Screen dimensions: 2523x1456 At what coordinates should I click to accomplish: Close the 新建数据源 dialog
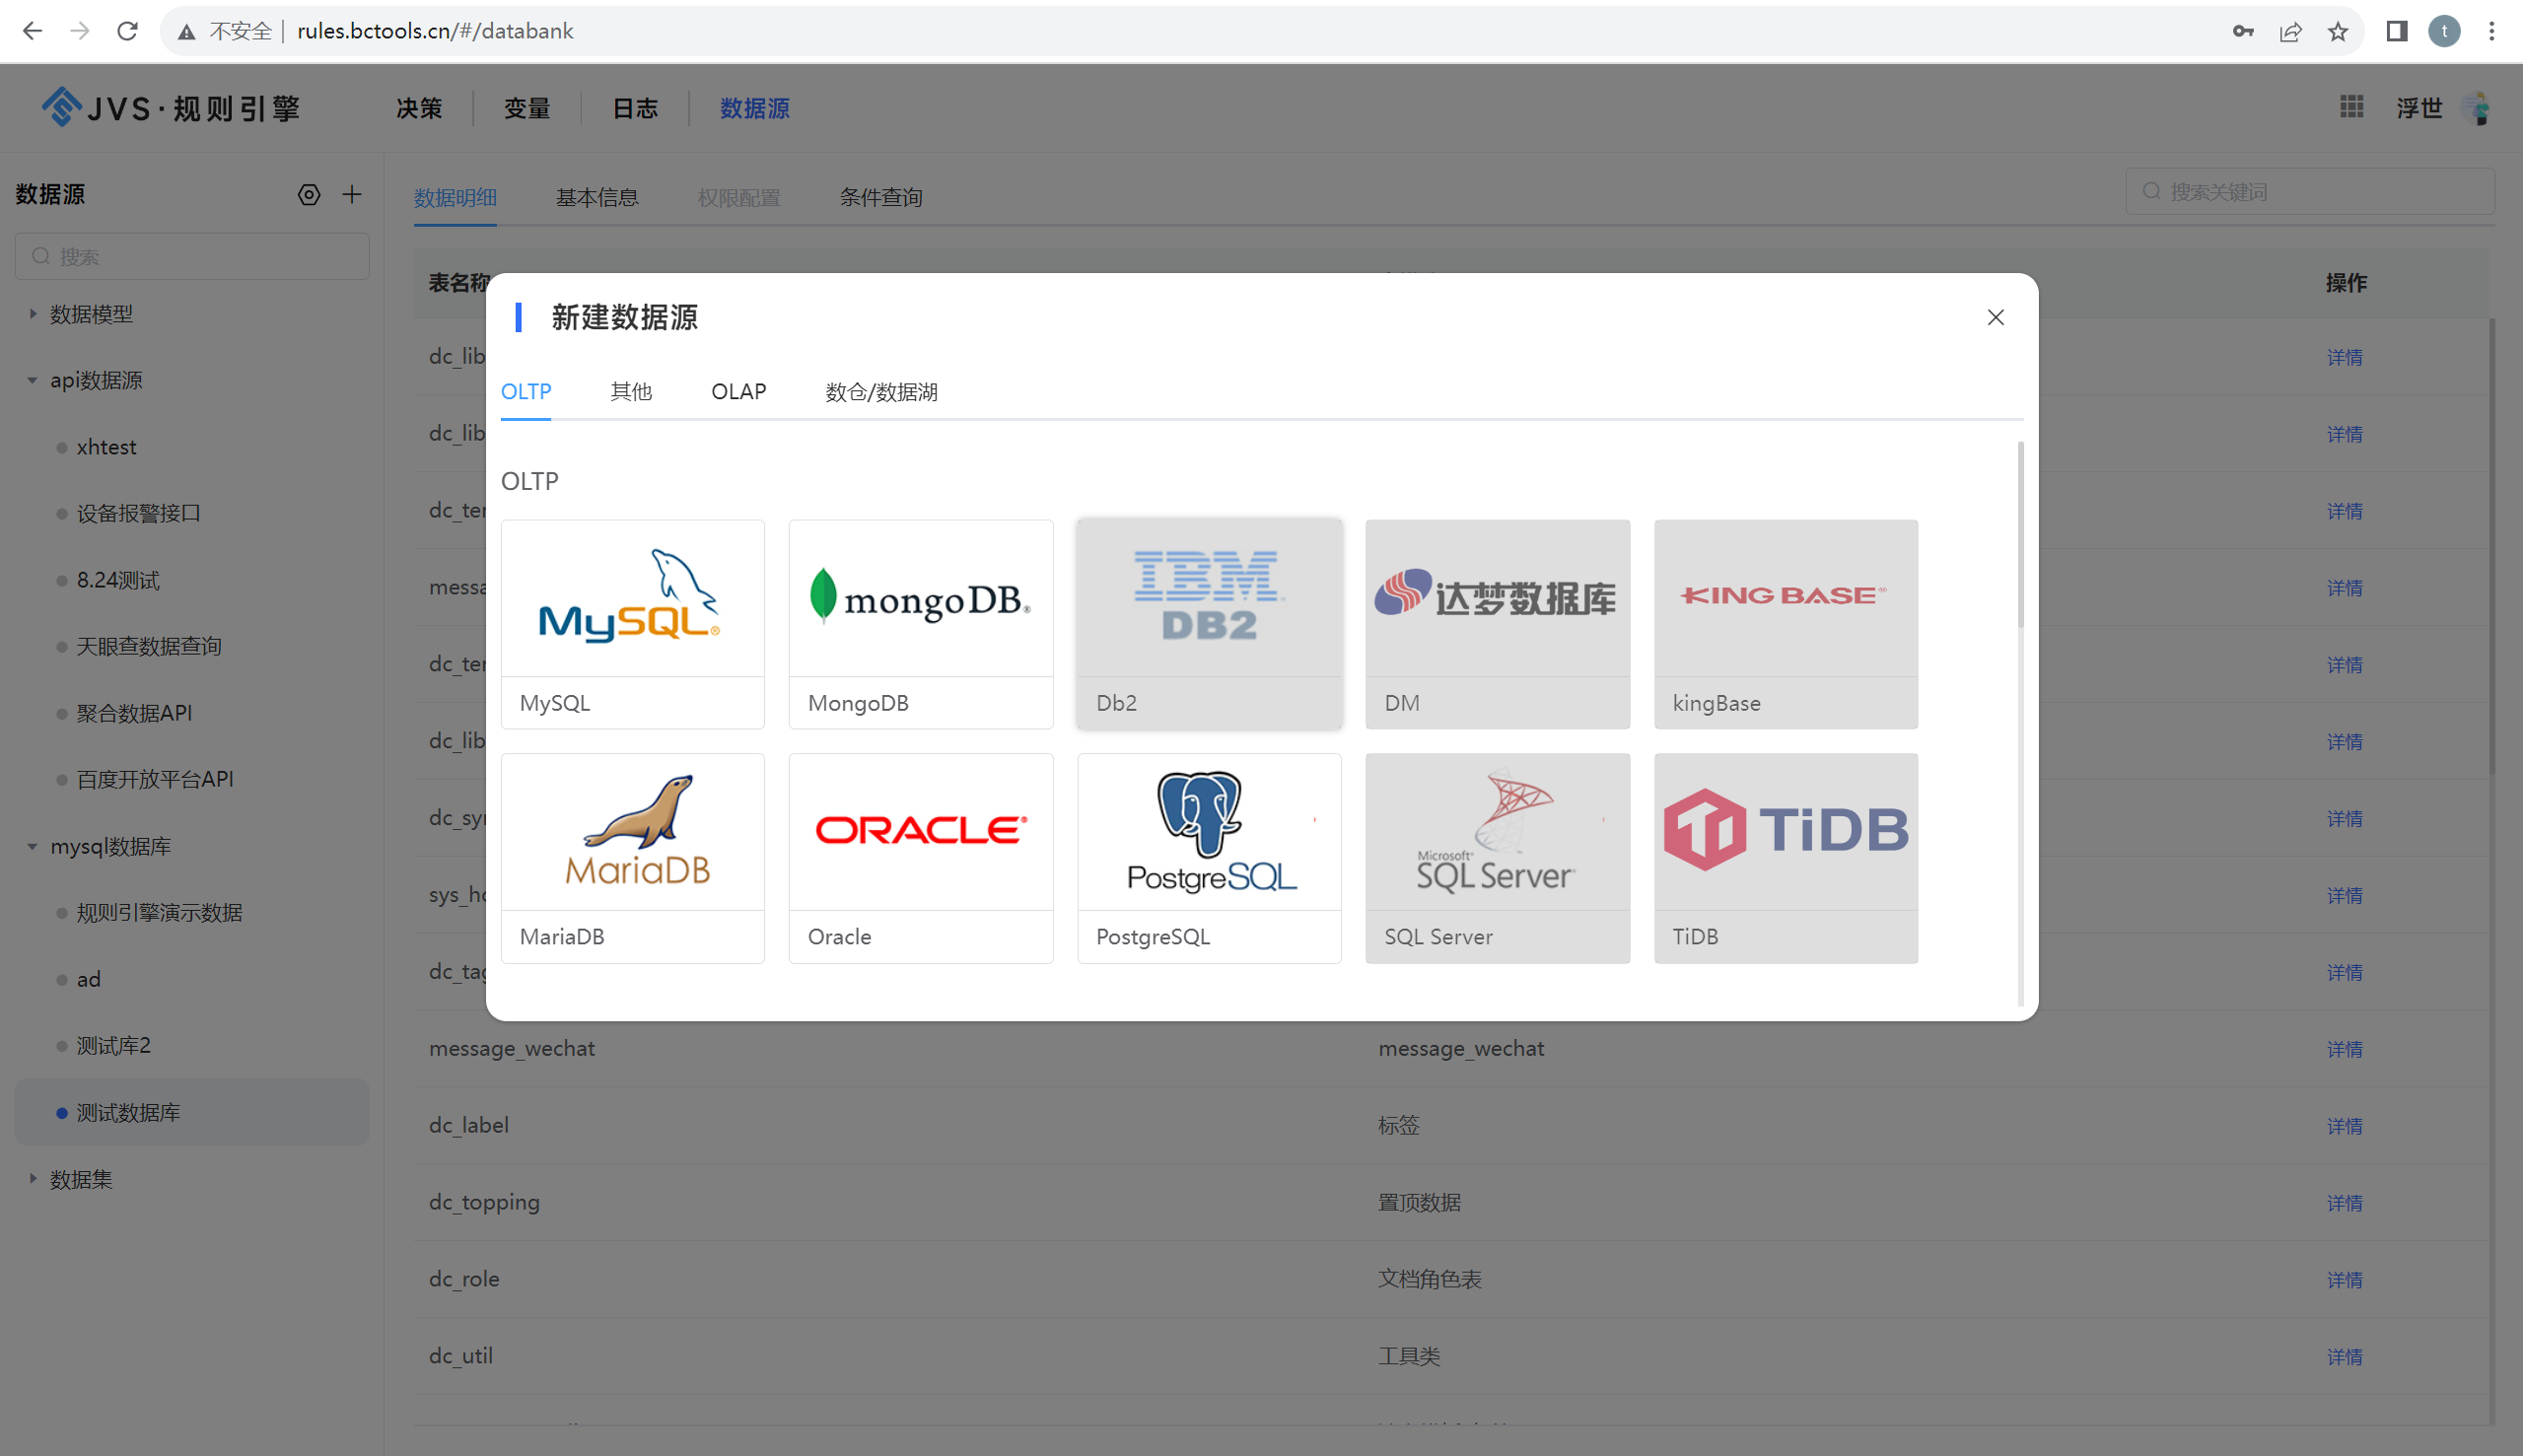click(1995, 317)
